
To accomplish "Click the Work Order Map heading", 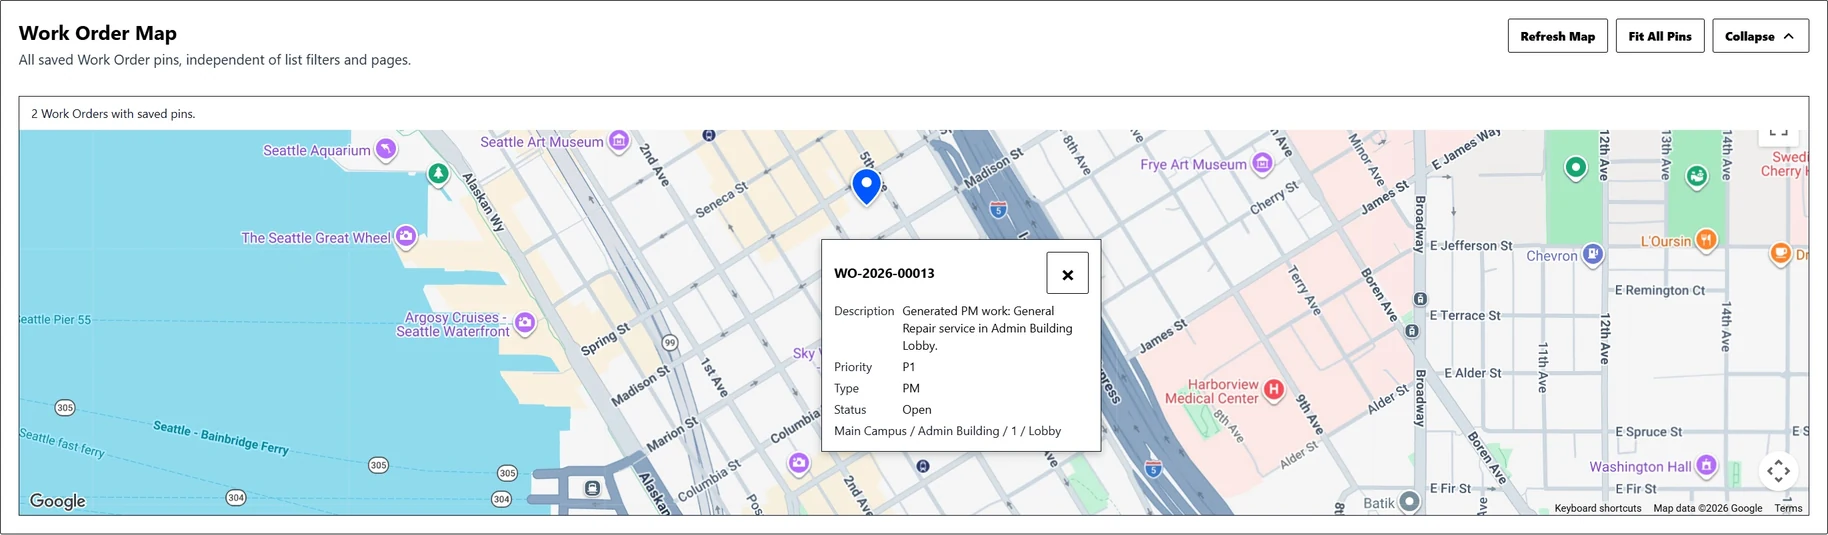I will click(98, 33).
